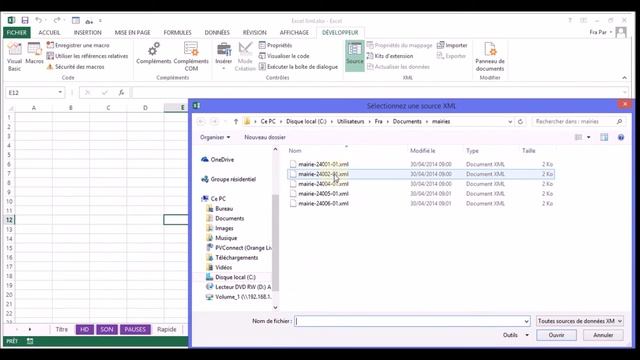Start Enregistrer une macro

click(x=78, y=45)
